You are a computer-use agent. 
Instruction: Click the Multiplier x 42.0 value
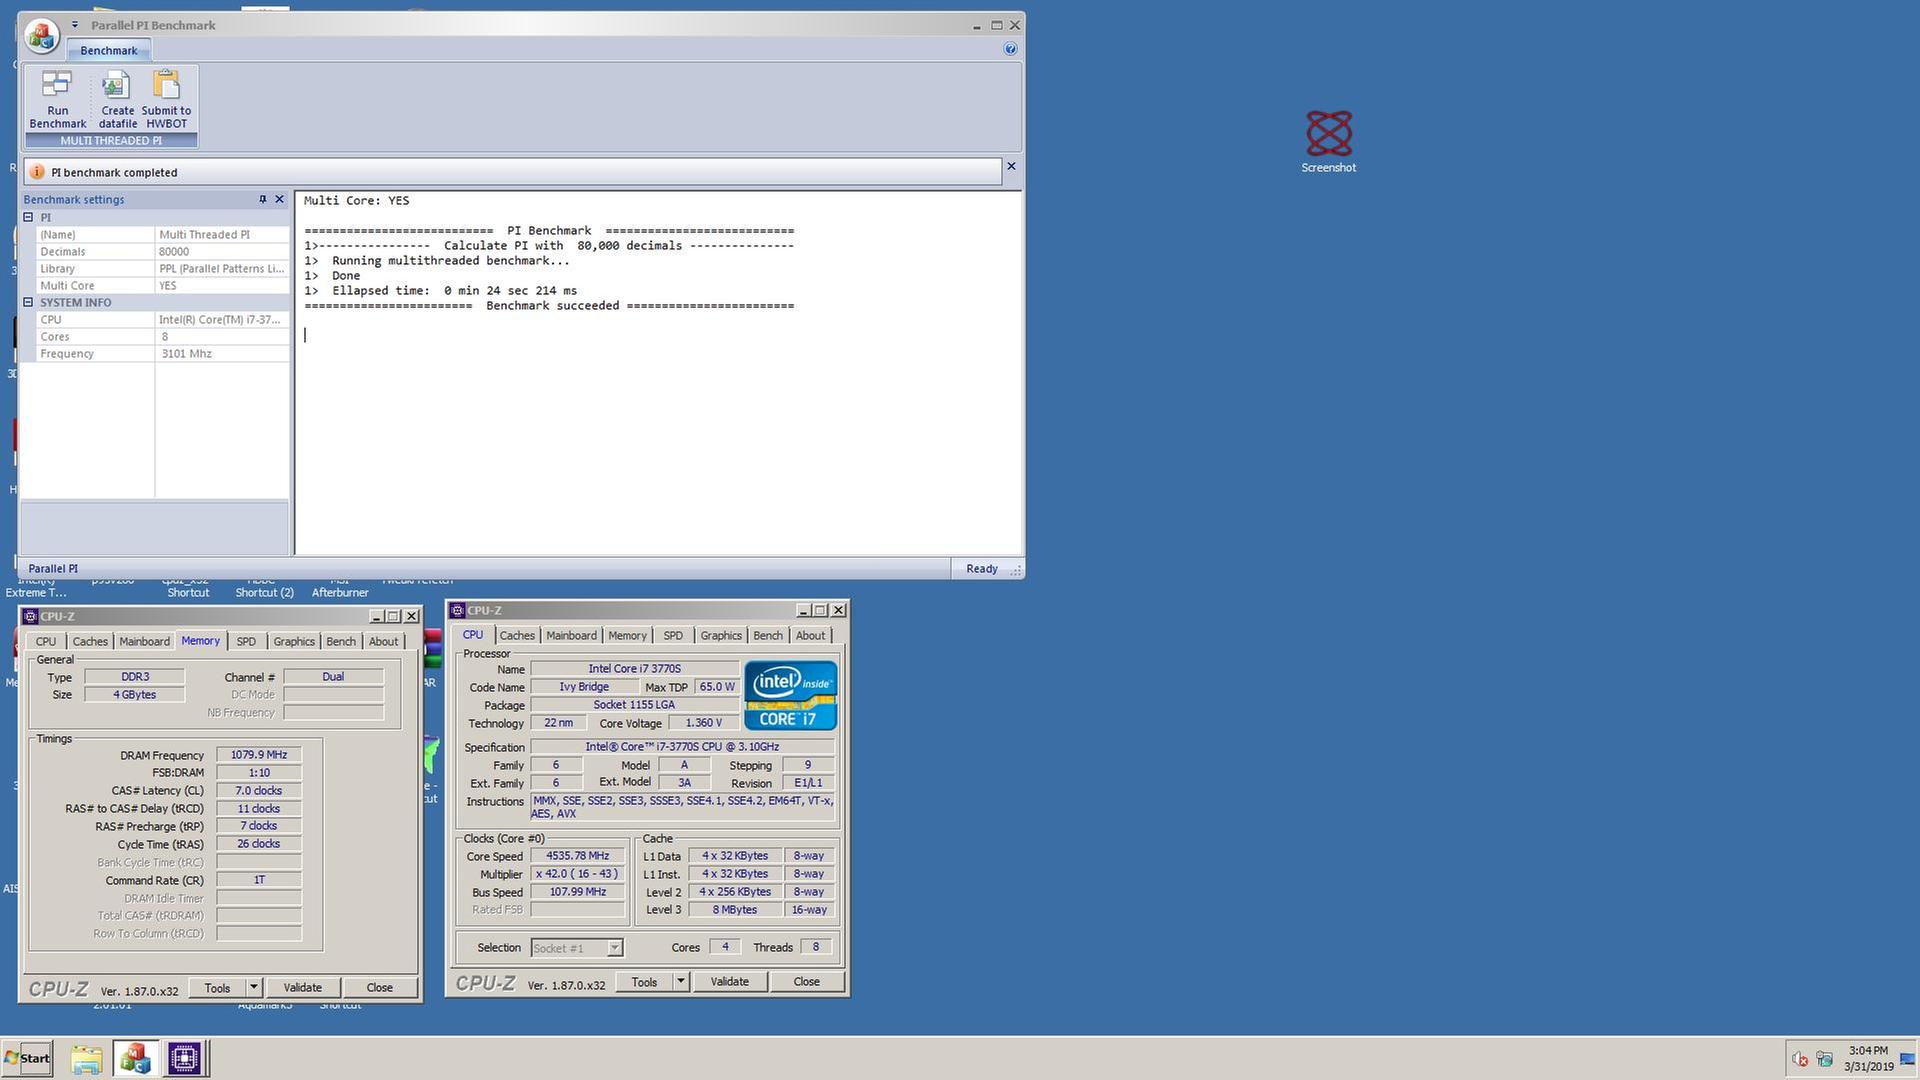click(x=578, y=874)
